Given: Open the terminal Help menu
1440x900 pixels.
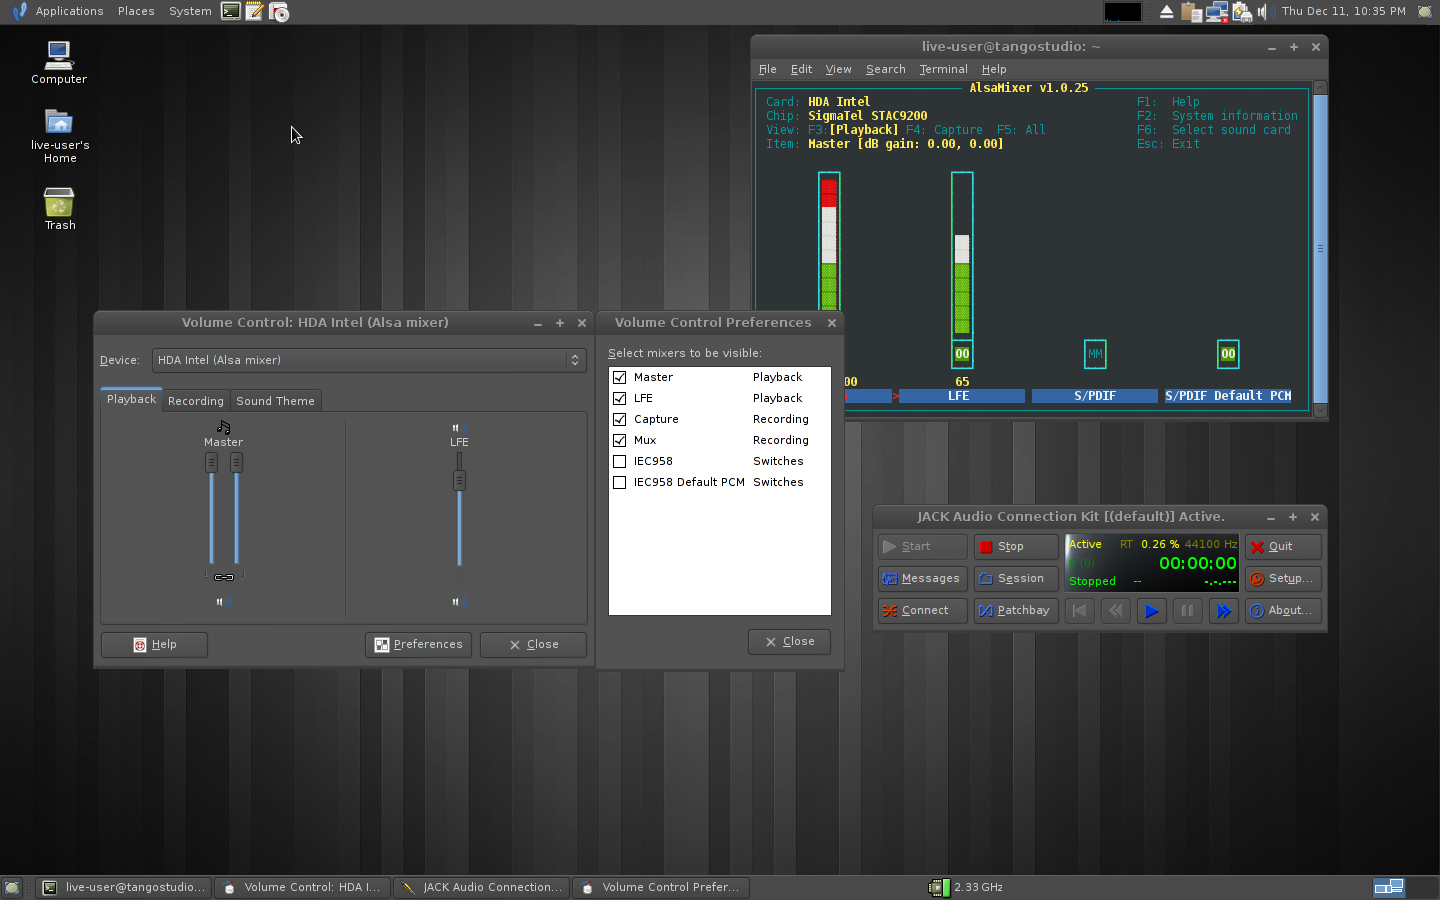Looking at the screenshot, I should pyautogui.click(x=994, y=69).
